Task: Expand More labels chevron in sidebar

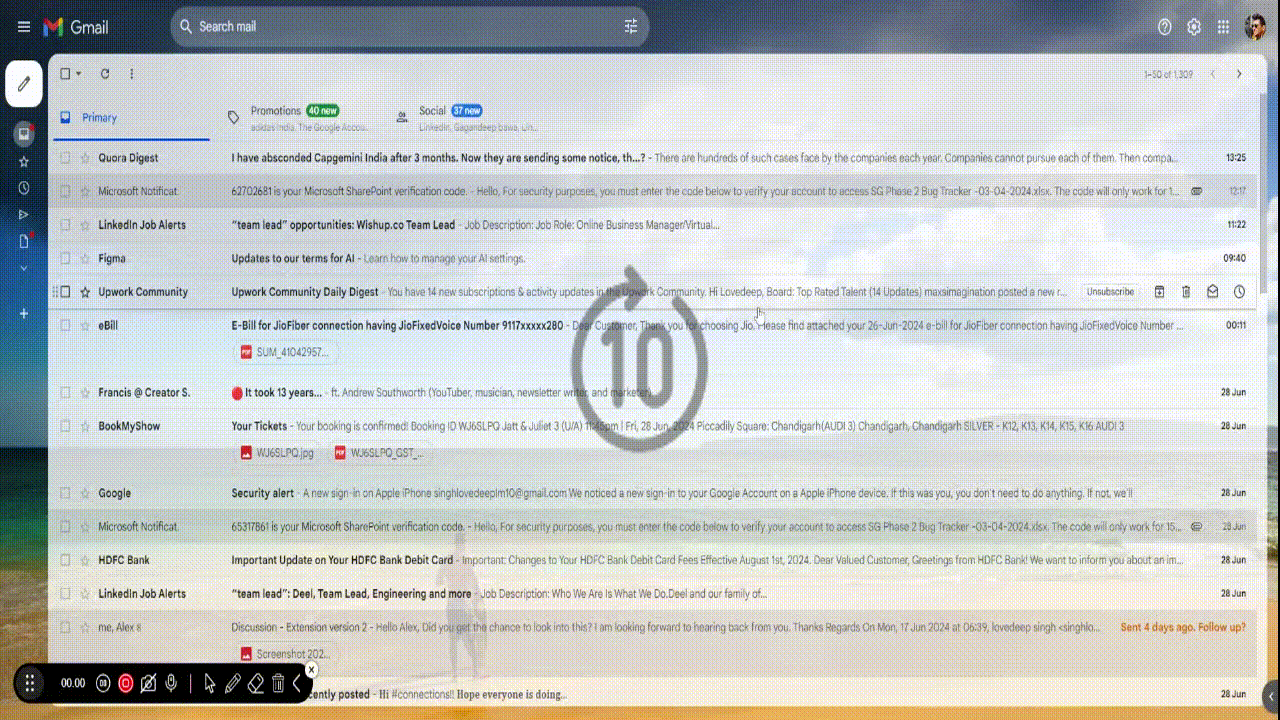Action: click(24, 268)
